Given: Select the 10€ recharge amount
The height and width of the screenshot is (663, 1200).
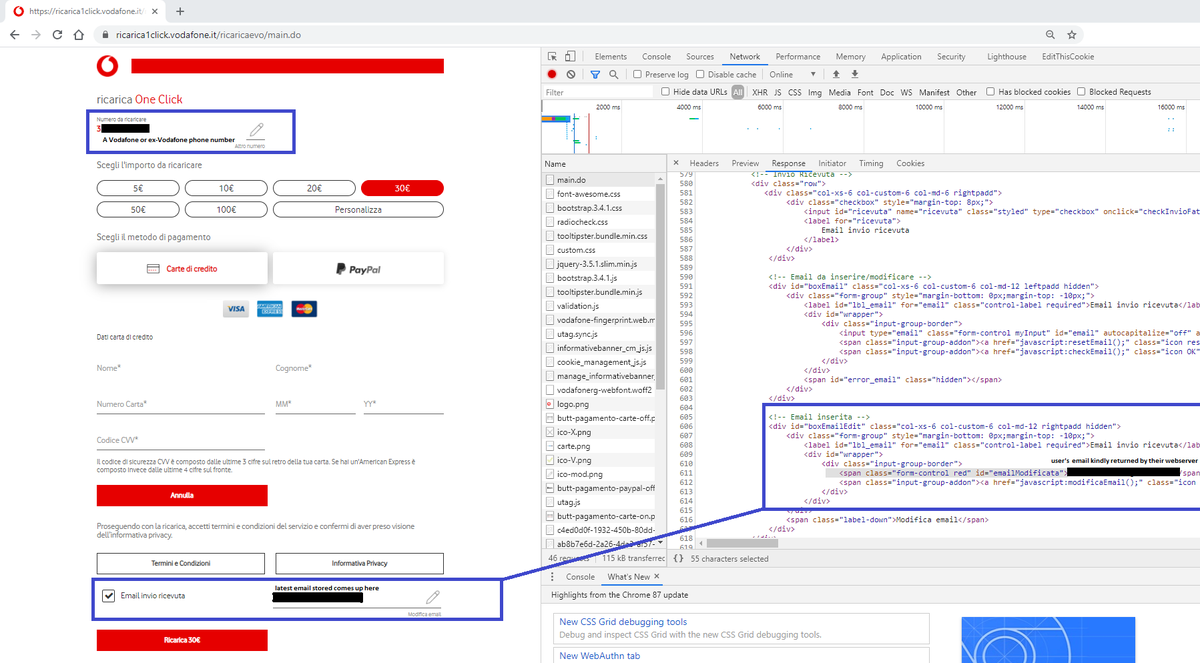Looking at the screenshot, I should [226, 187].
